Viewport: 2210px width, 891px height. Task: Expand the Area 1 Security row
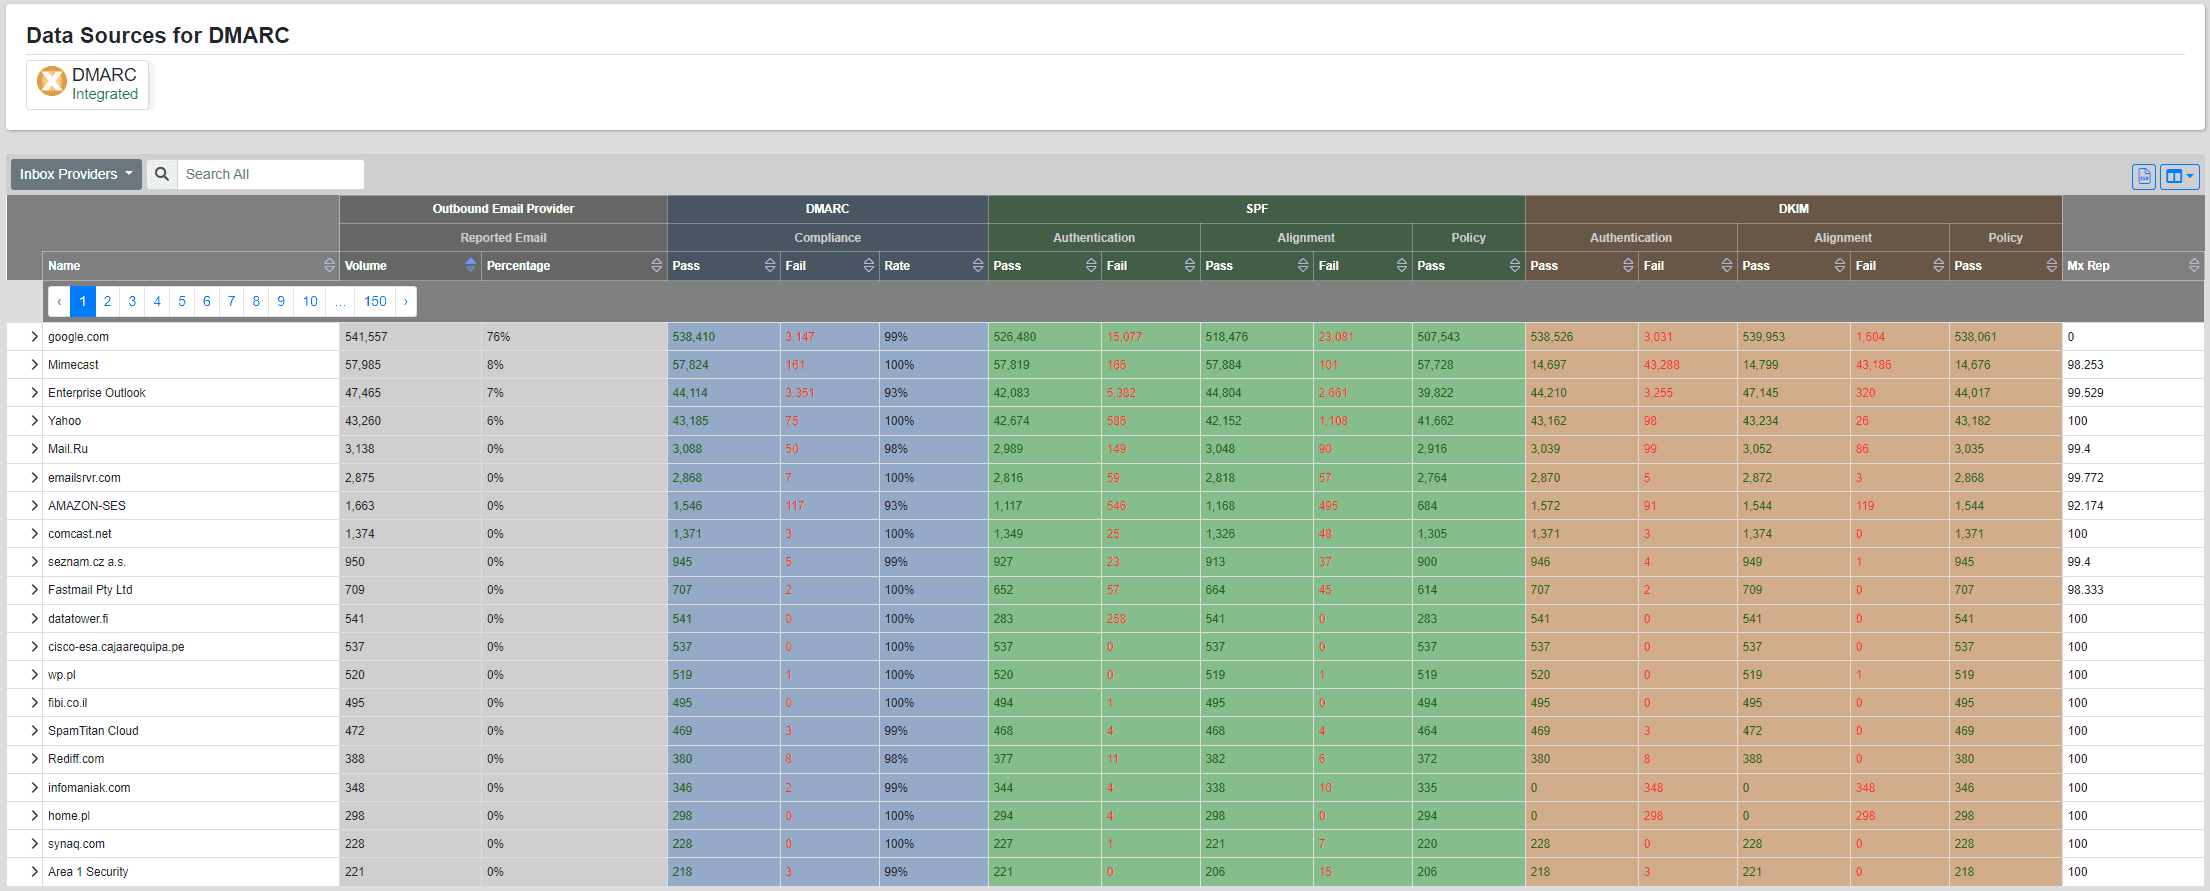[x=34, y=872]
